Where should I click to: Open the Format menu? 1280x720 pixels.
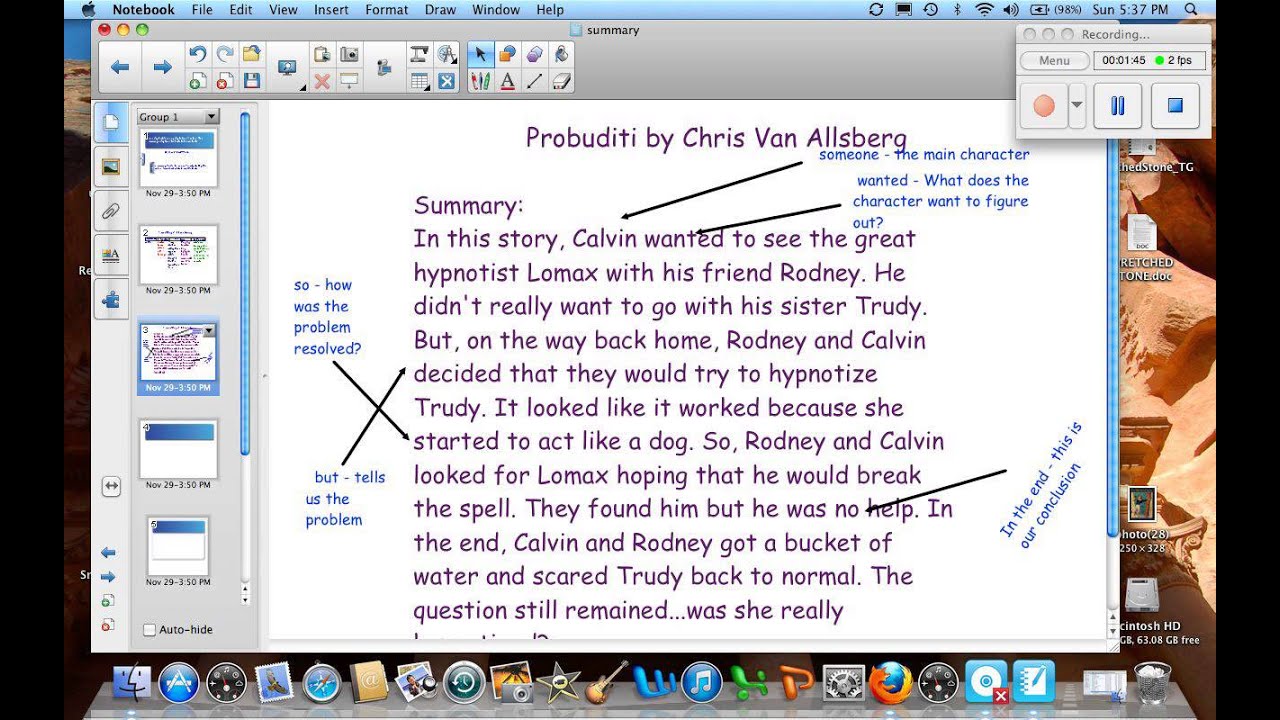(x=387, y=9)
